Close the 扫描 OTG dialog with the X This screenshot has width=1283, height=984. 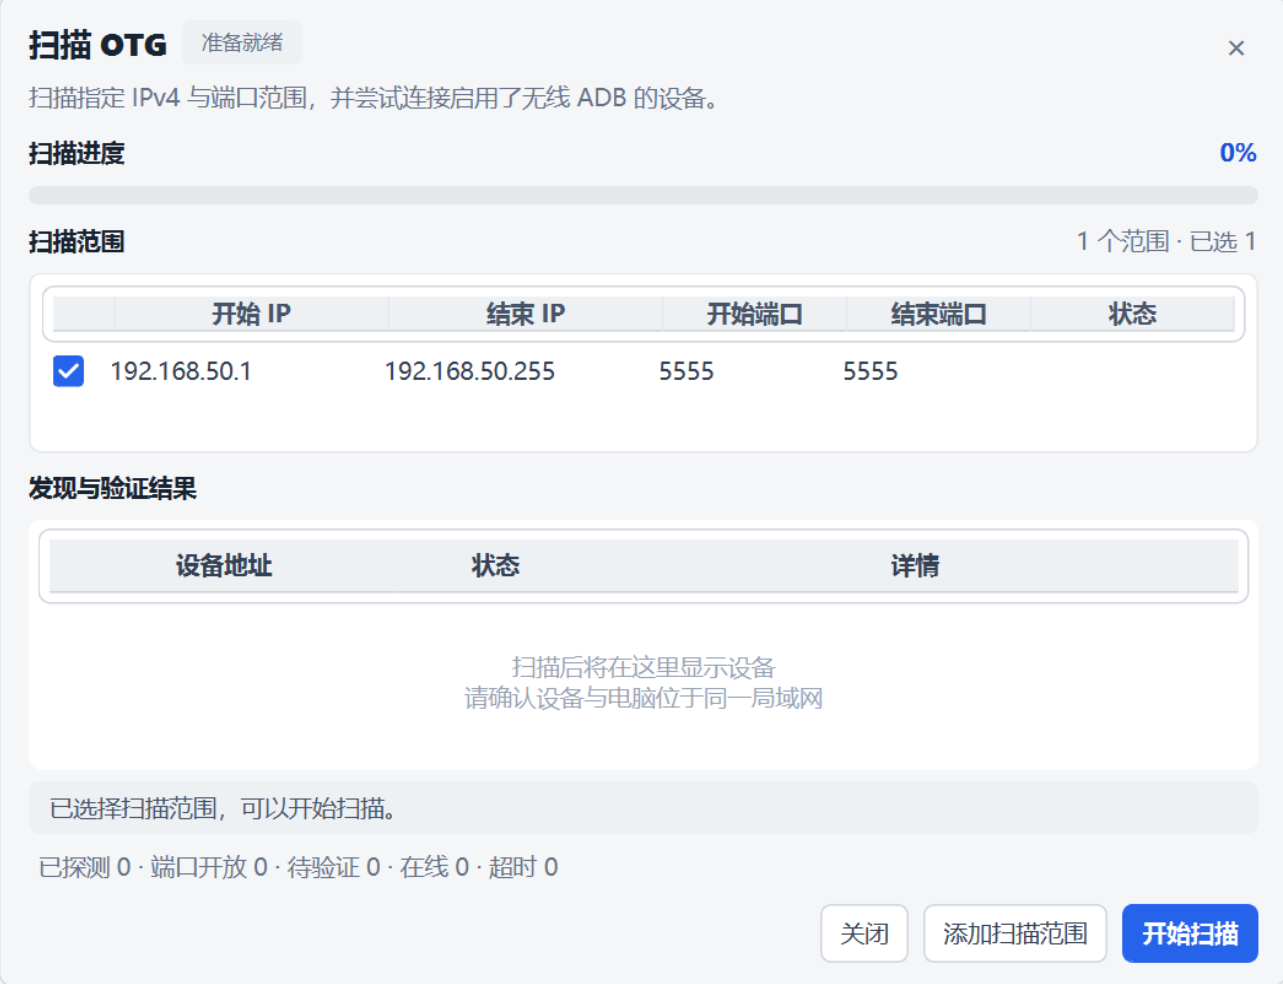(x=1236, y=48)
